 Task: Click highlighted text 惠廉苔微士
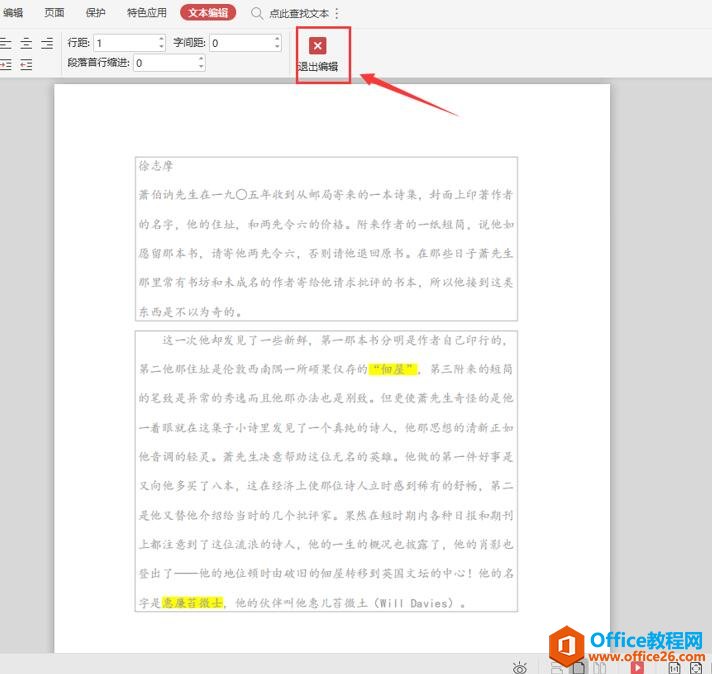[193, 603]
